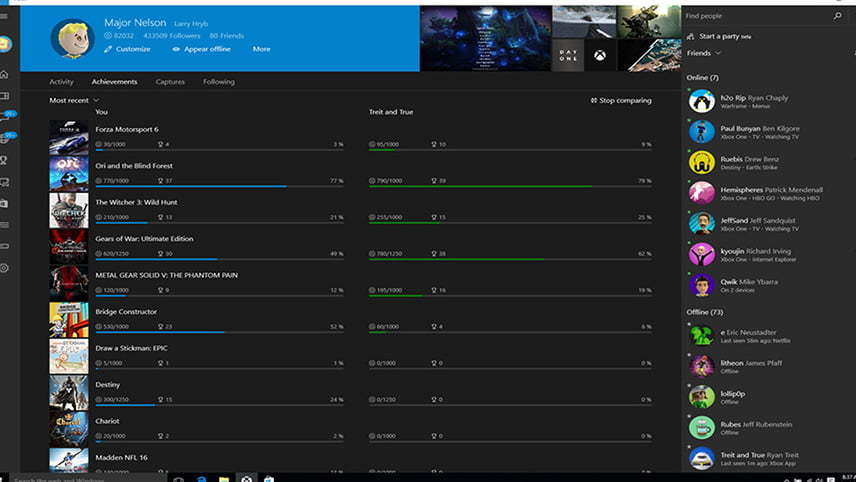Start a party beta
The height and width of the screenshot is (482, 856).
(719, 37)
